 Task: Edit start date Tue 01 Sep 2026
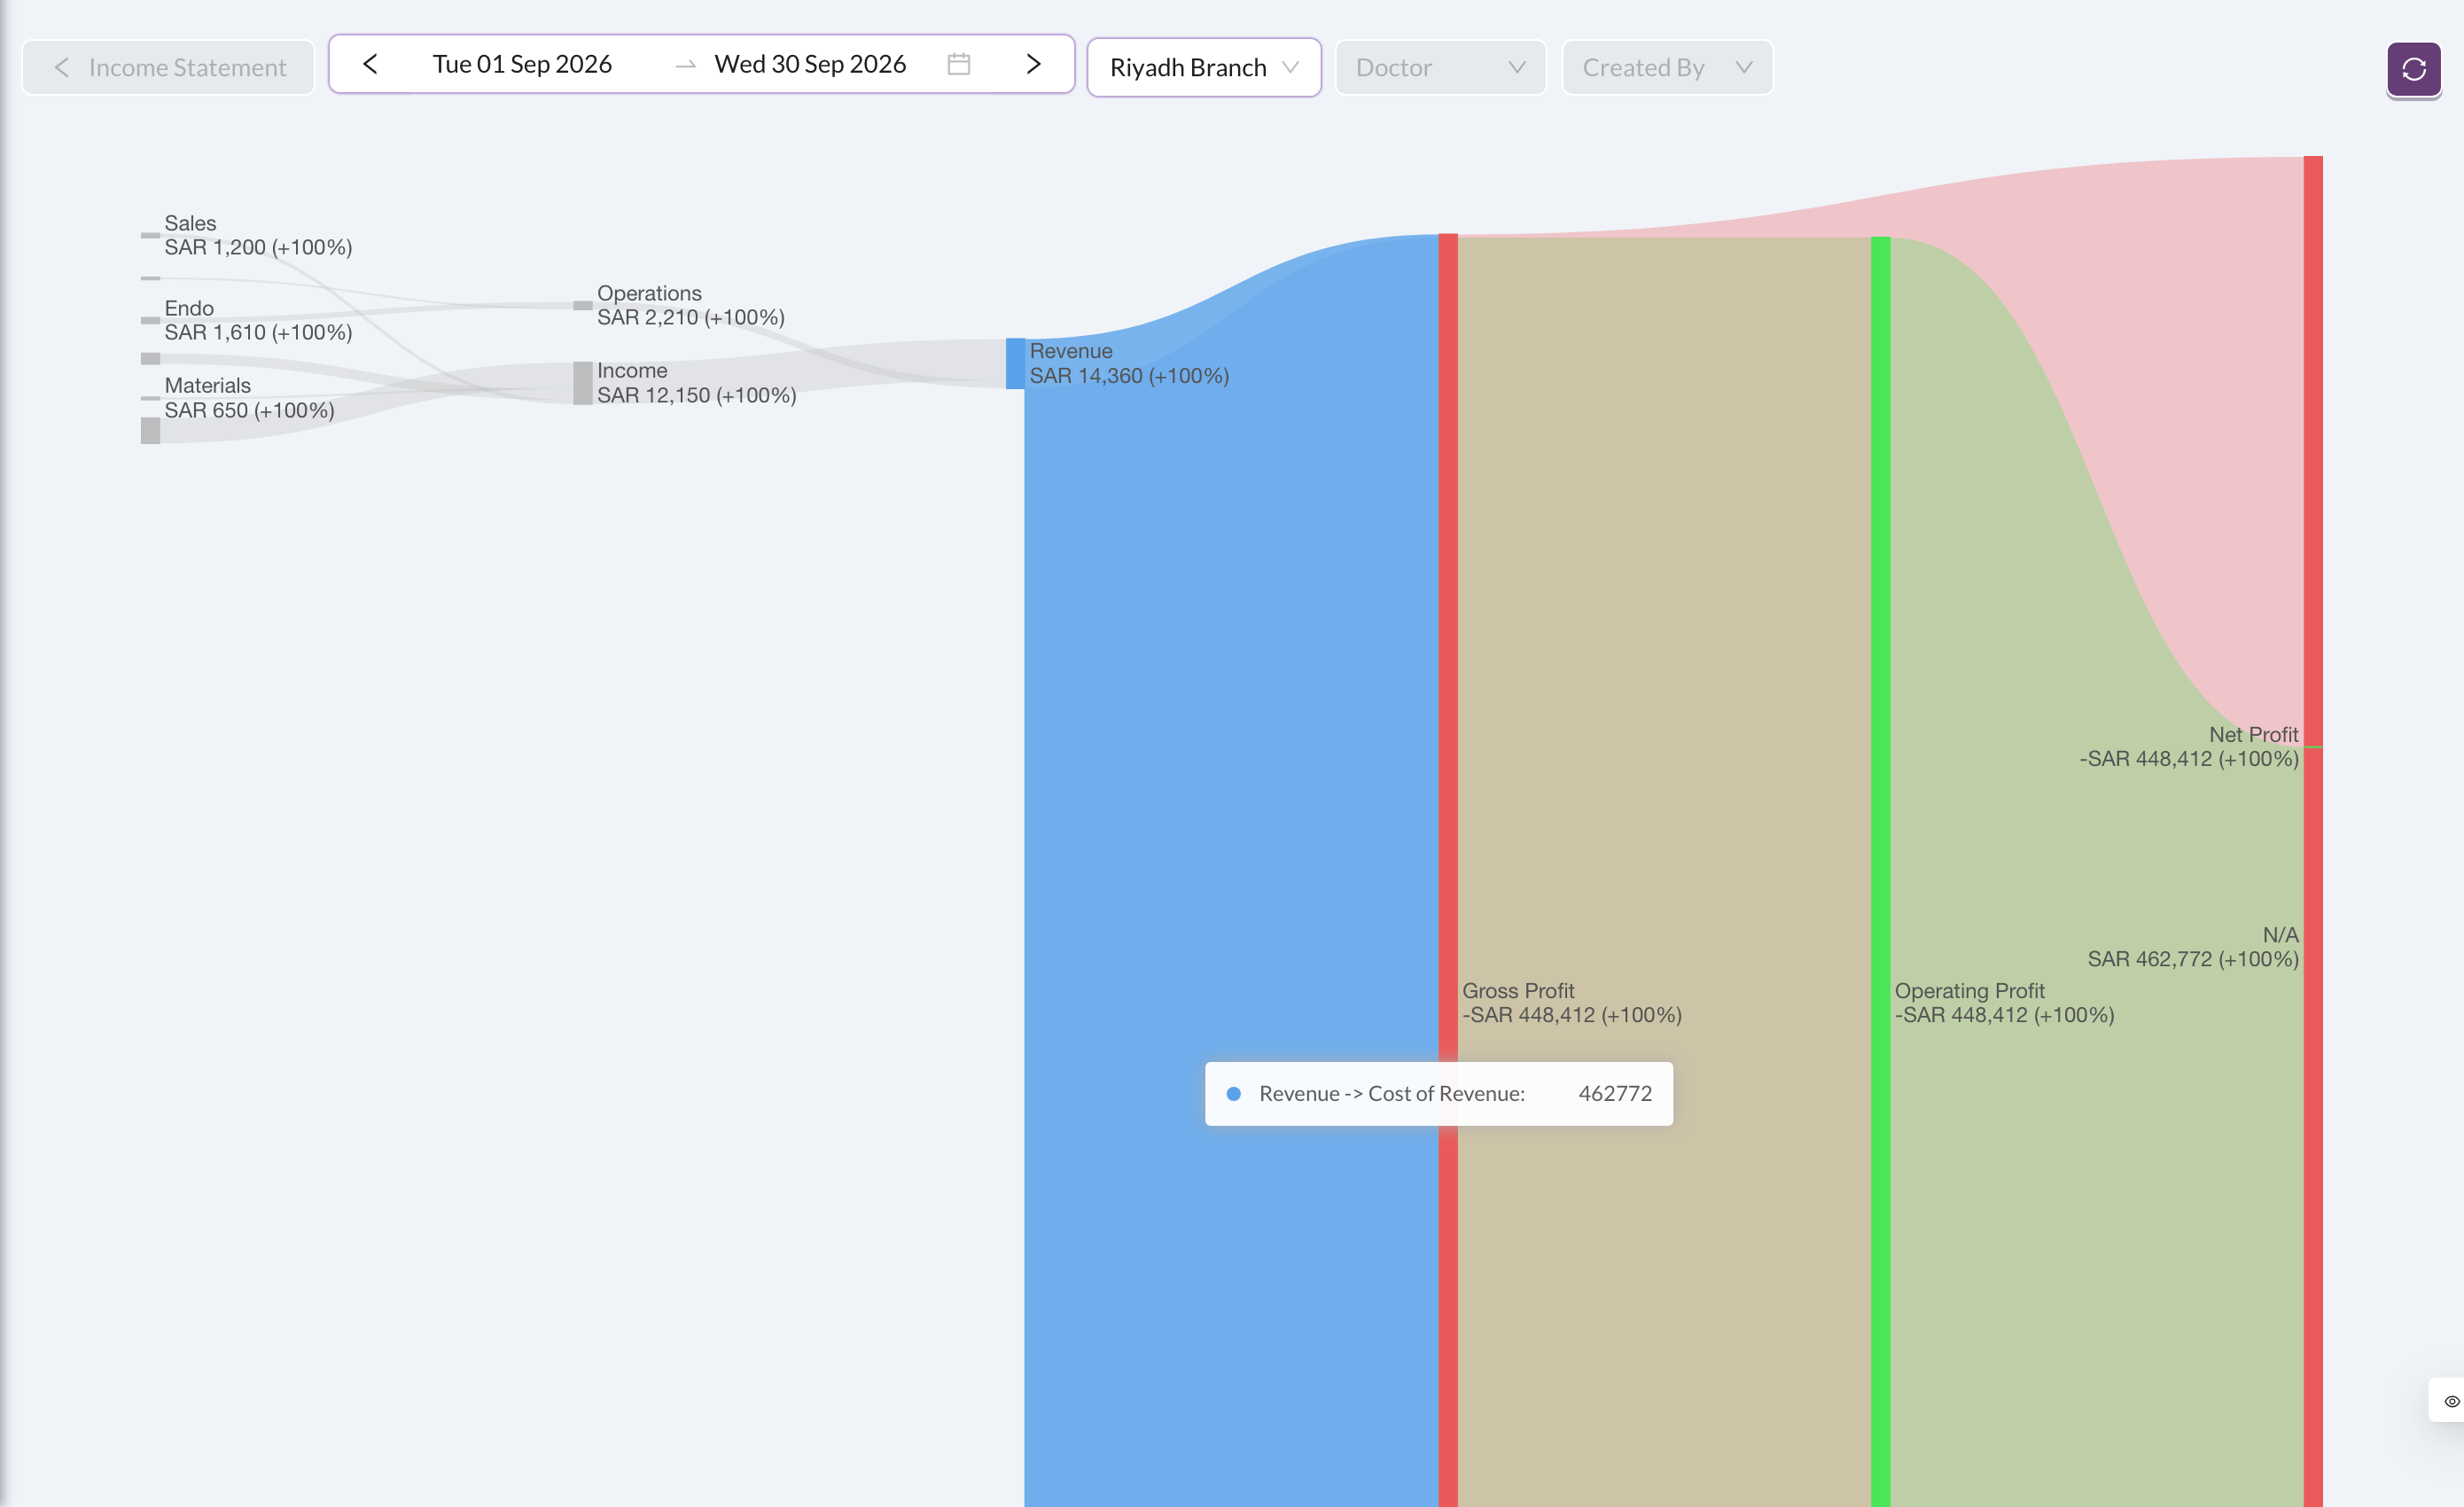(x=522, y=64)
